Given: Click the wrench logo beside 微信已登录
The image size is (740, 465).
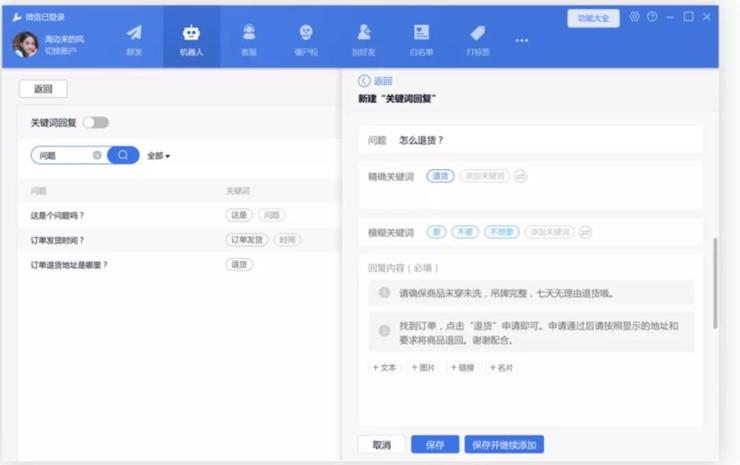Looking at the screenshot, I should point(17,17).
